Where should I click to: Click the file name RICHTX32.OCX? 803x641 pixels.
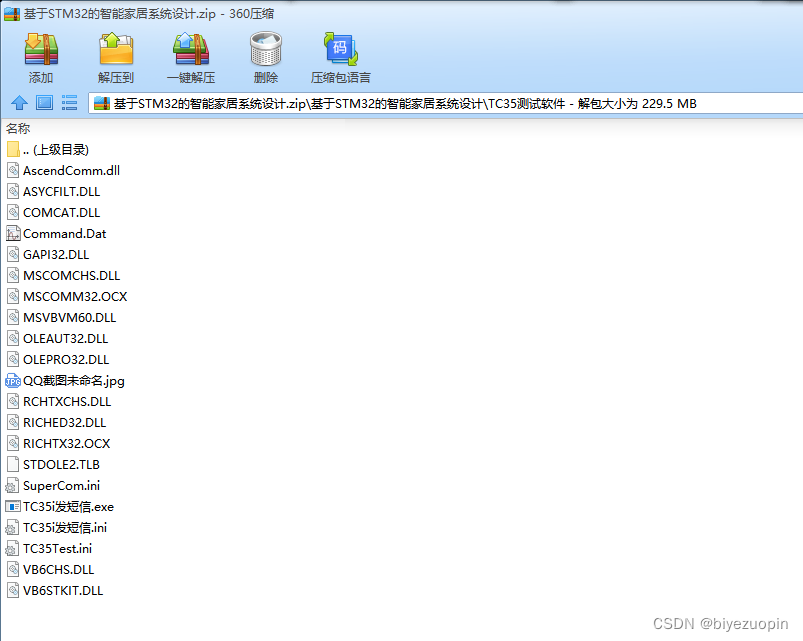(67, 443)
